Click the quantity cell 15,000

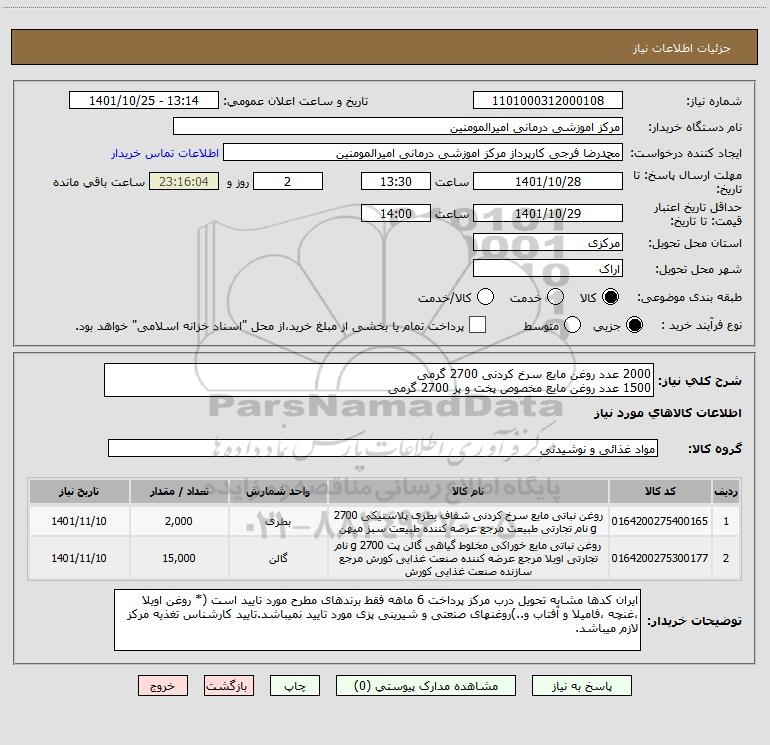(x=179, y=558)
